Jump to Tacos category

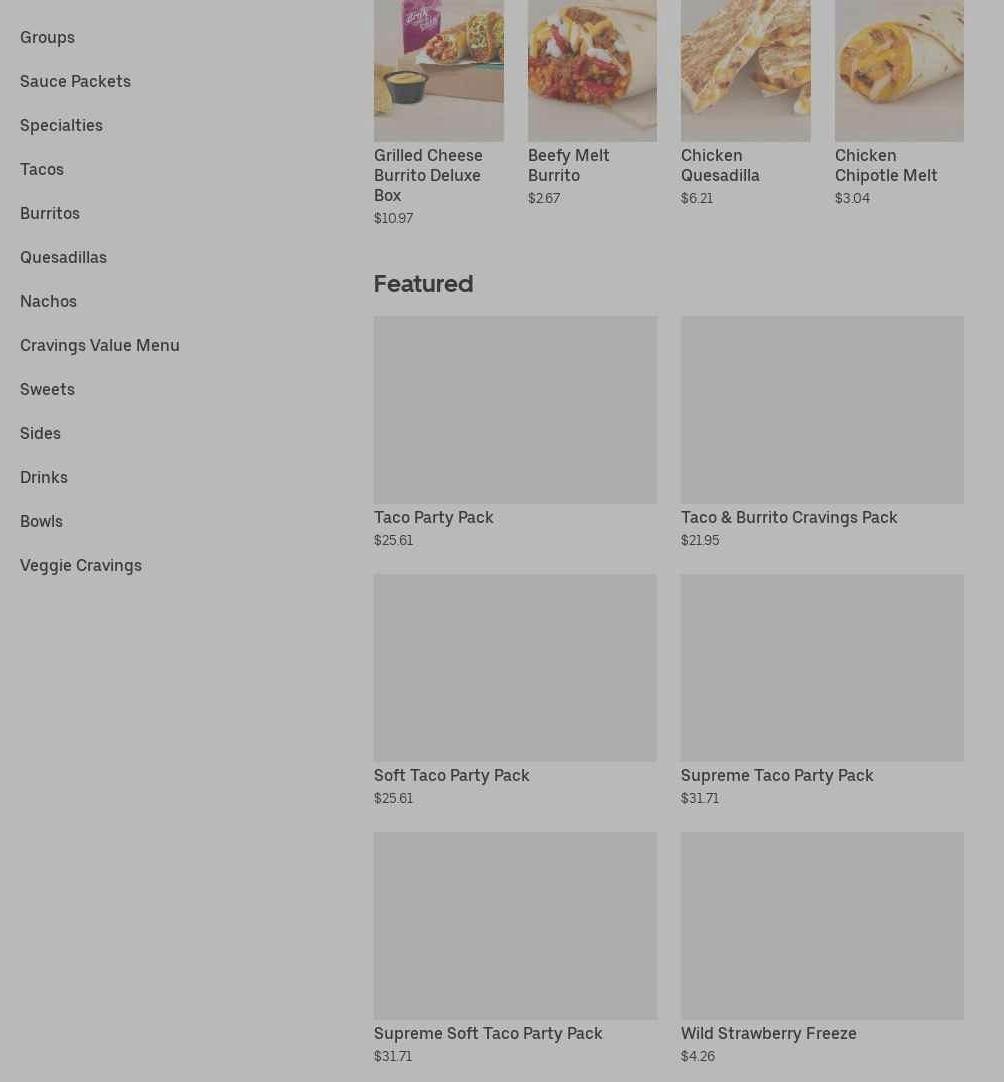[x=42, y=170]
